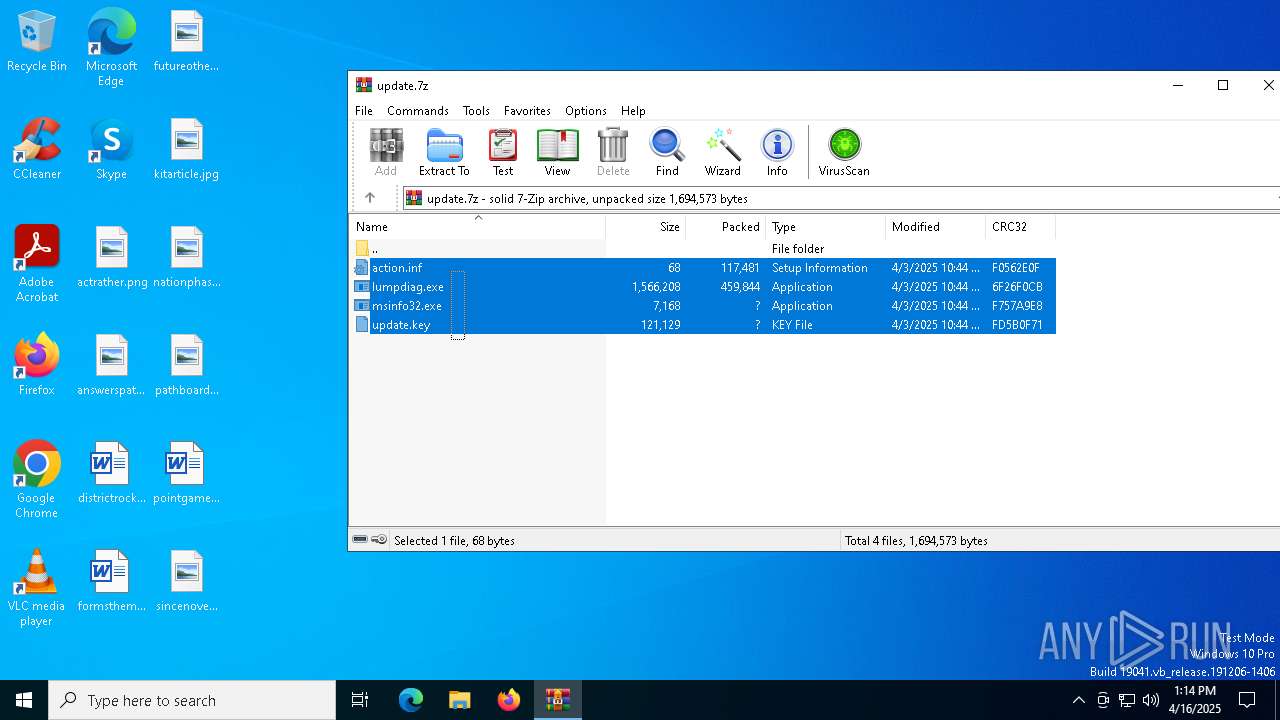The width and height of the screenshot is (1280, 720).
Task: Click the key icon in status bar
Action: point(379,540)
